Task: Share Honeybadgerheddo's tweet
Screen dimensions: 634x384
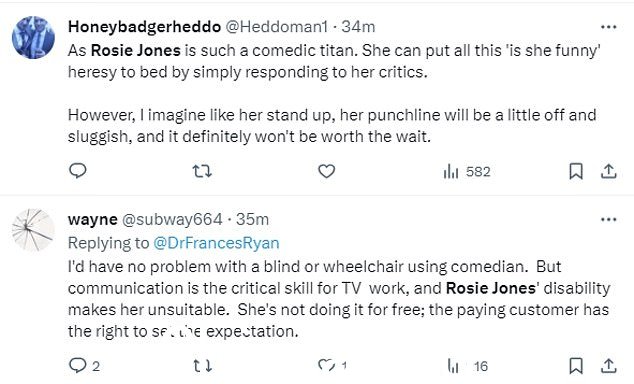Action: [608, 171]
